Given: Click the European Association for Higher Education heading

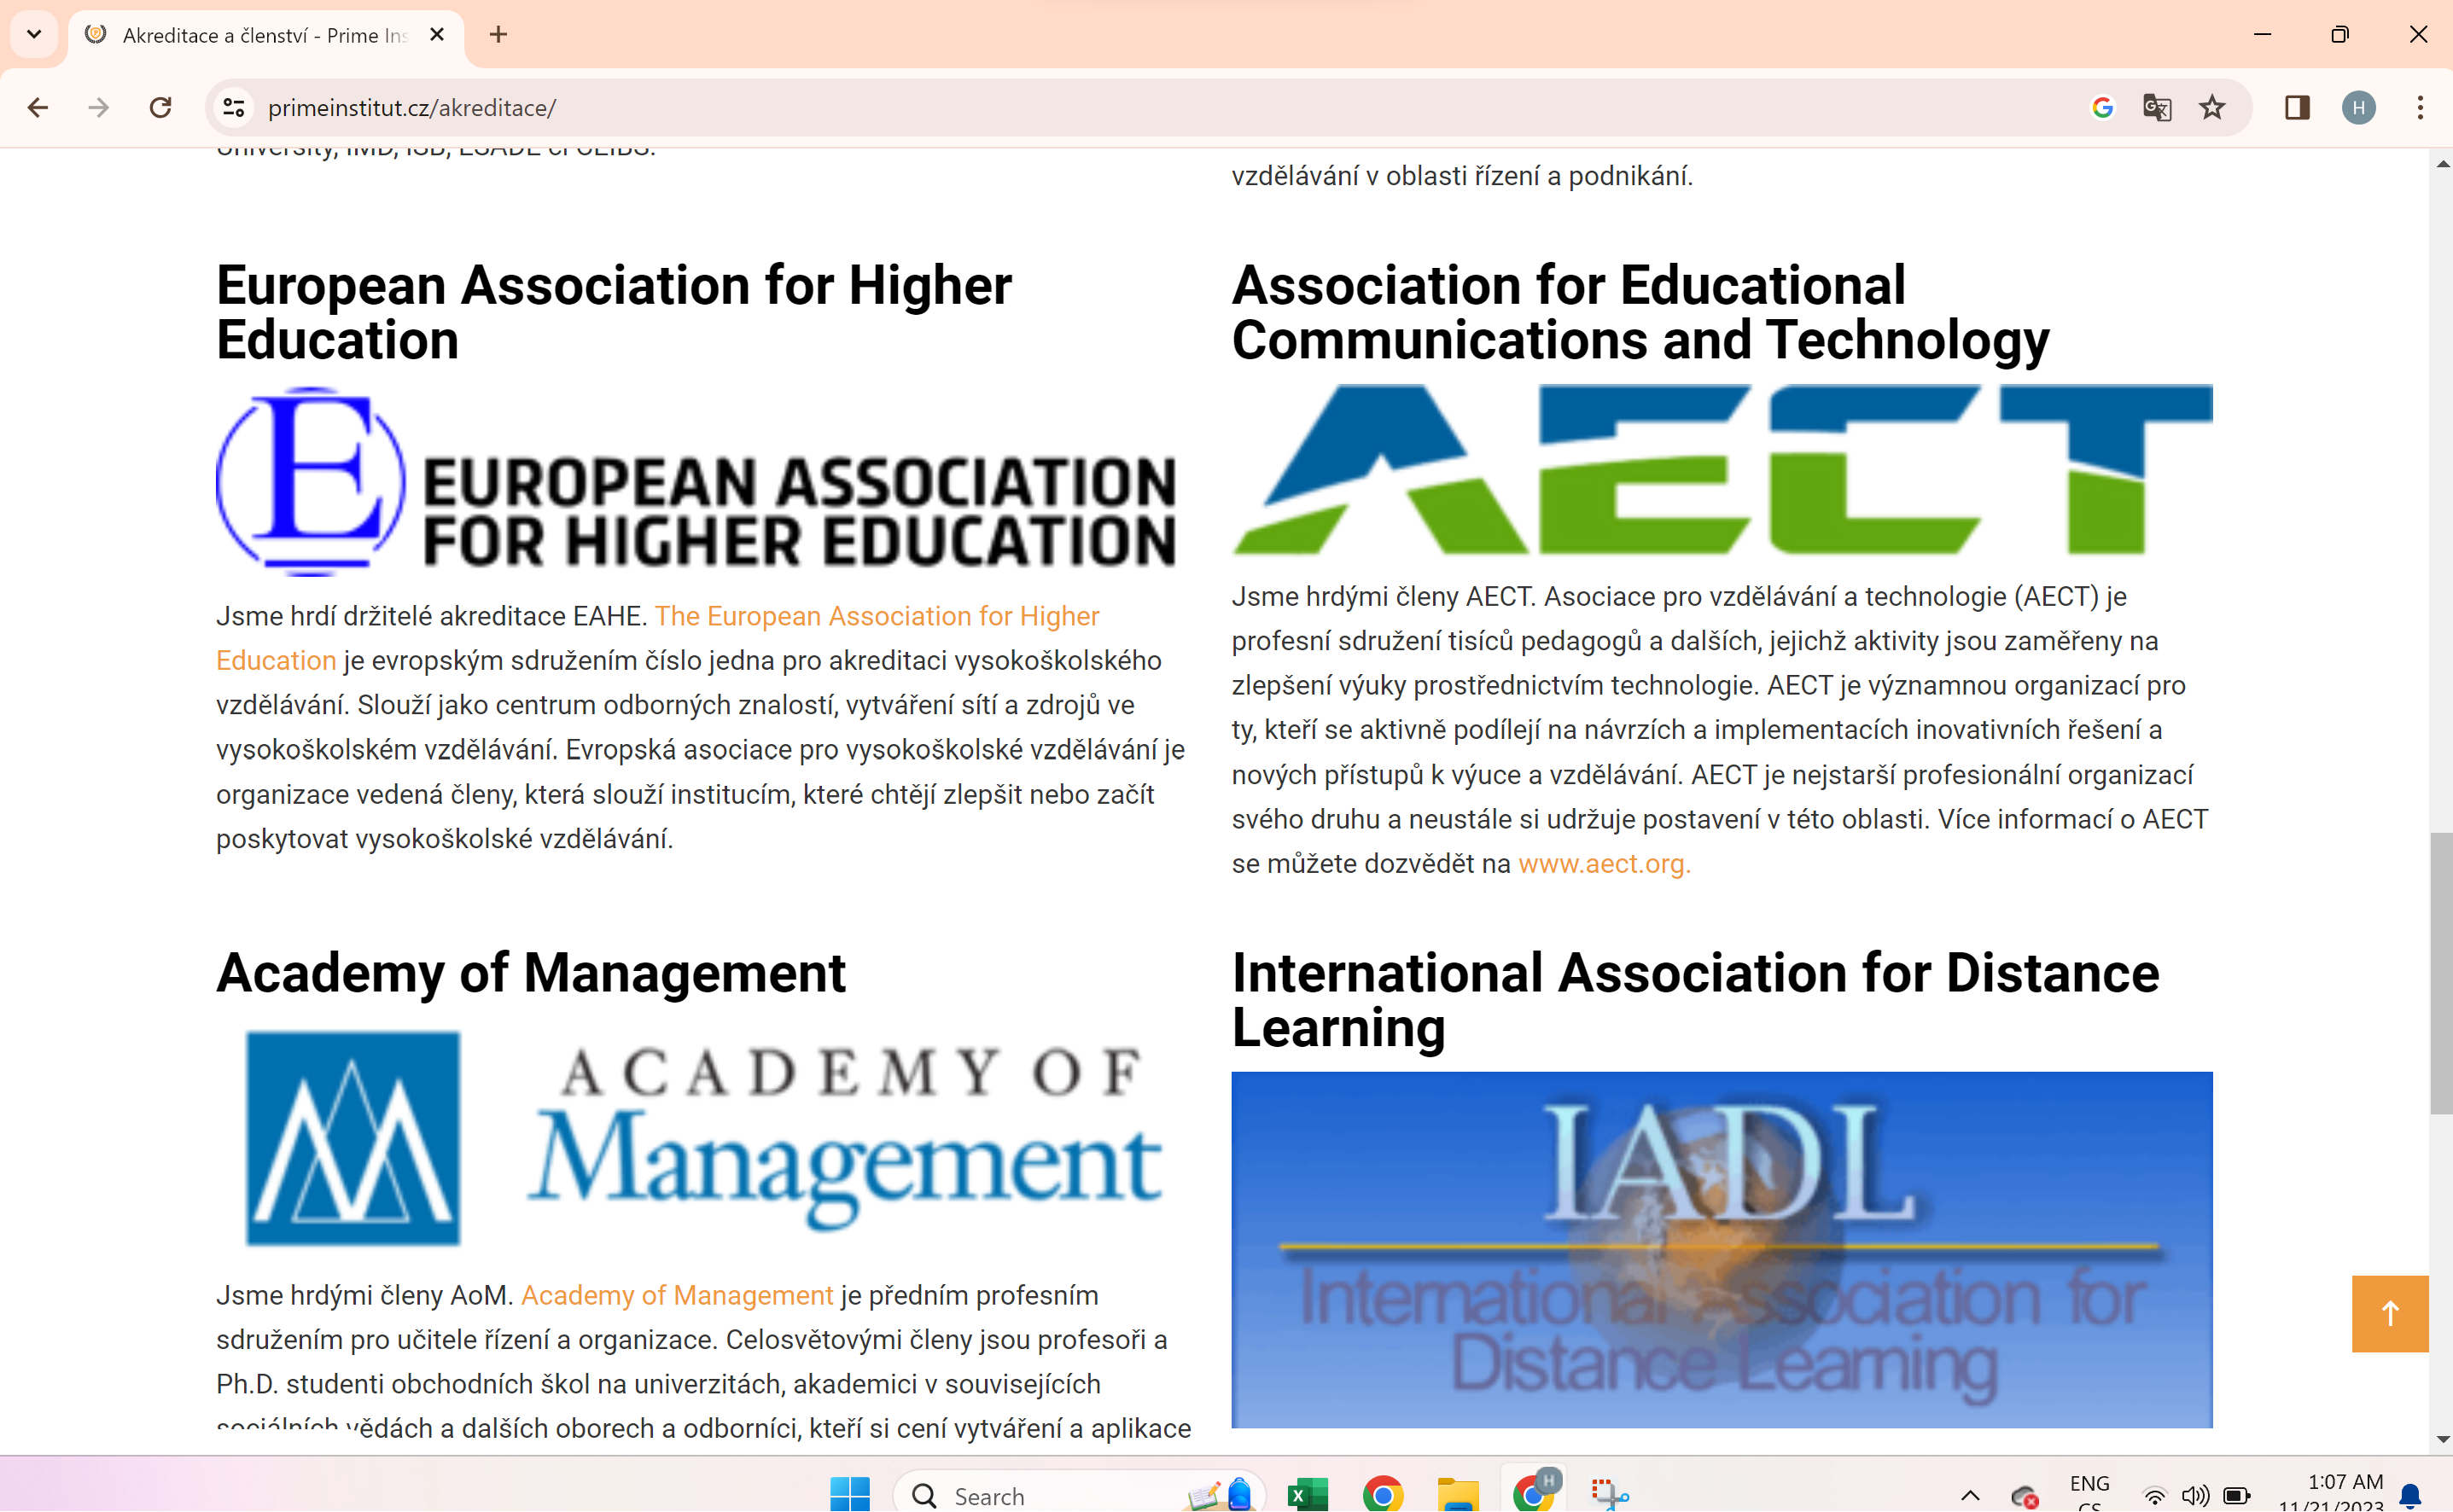Looking at the screenshot, I should 614,312.
